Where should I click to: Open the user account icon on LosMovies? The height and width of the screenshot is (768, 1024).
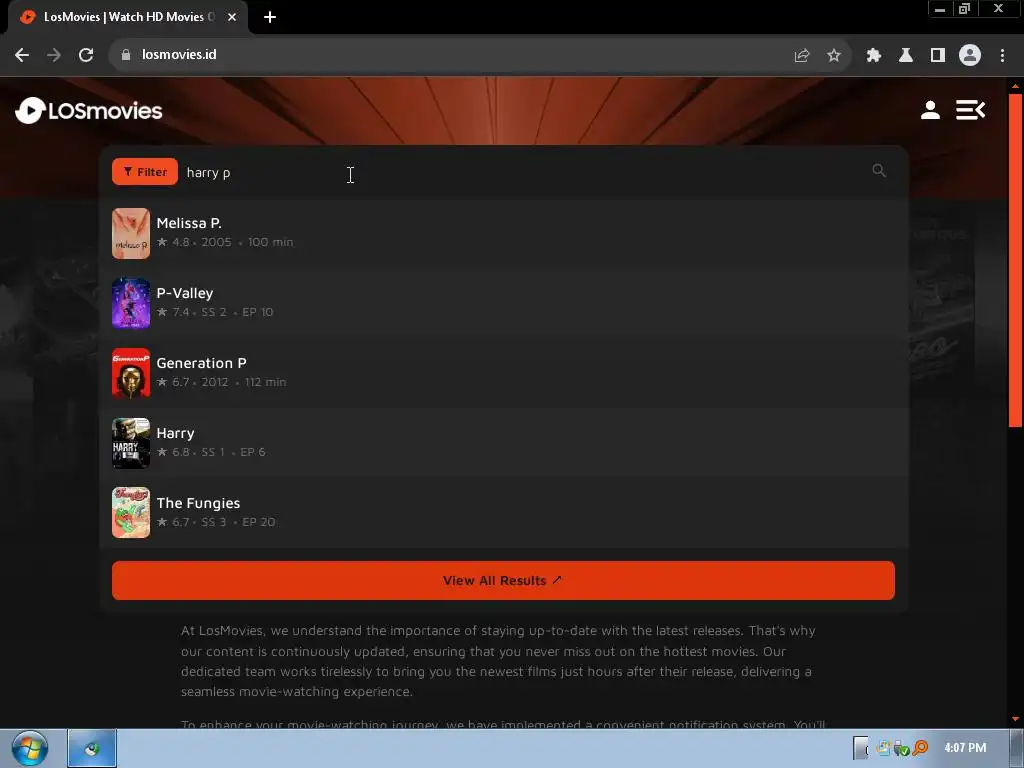point(930,110)
